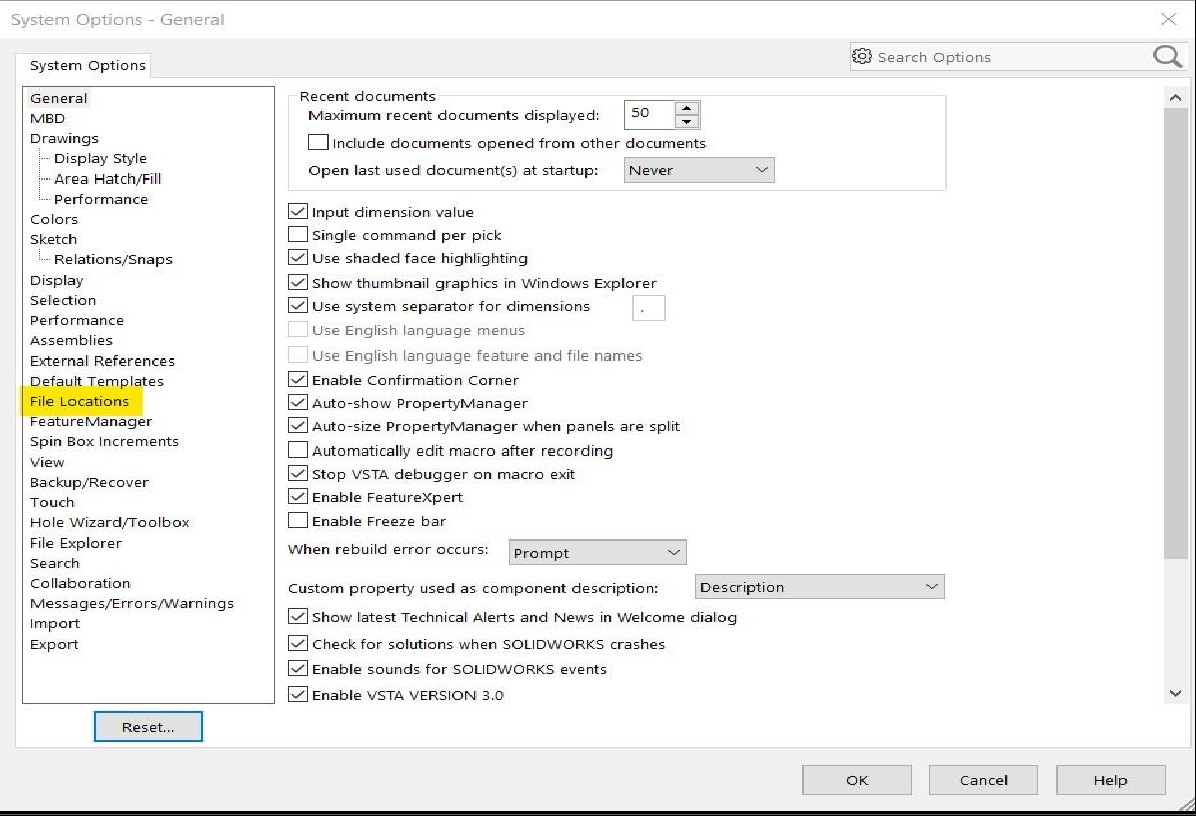Toggle Show thumbnail graphics in Windows Explorer
1196x816 pixels.
point(298,282)
